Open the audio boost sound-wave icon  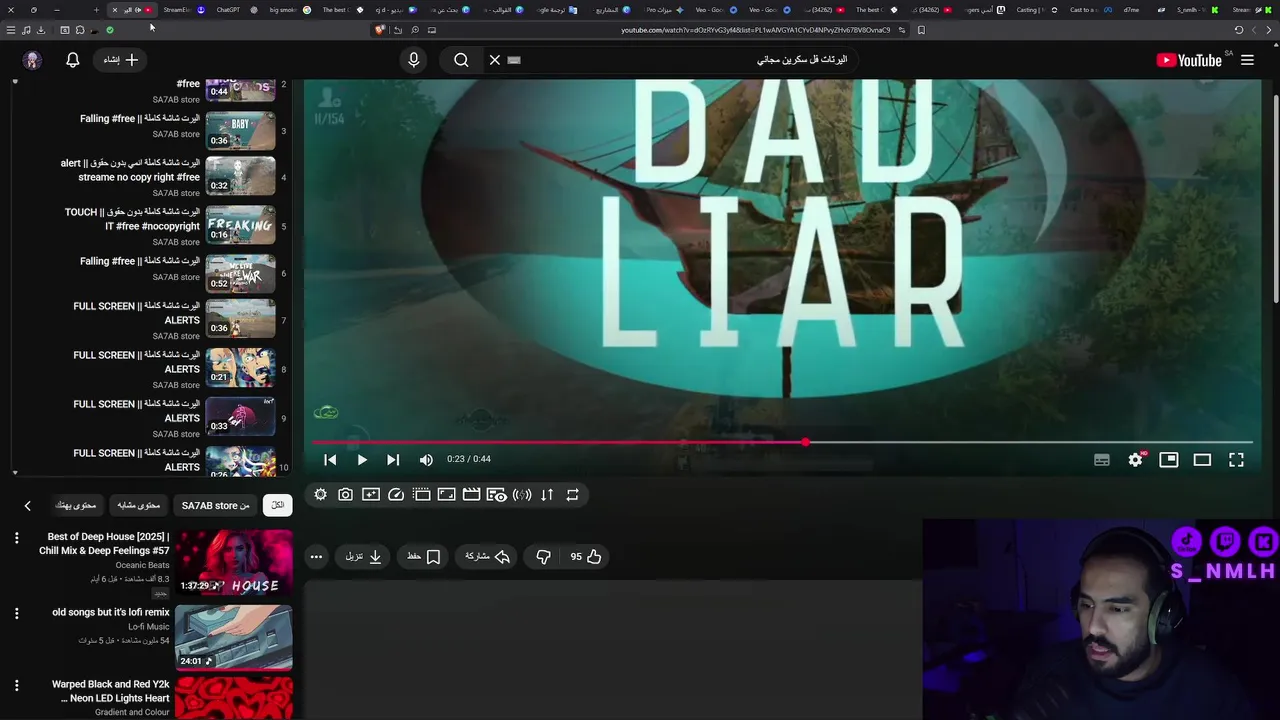[522, 495]
